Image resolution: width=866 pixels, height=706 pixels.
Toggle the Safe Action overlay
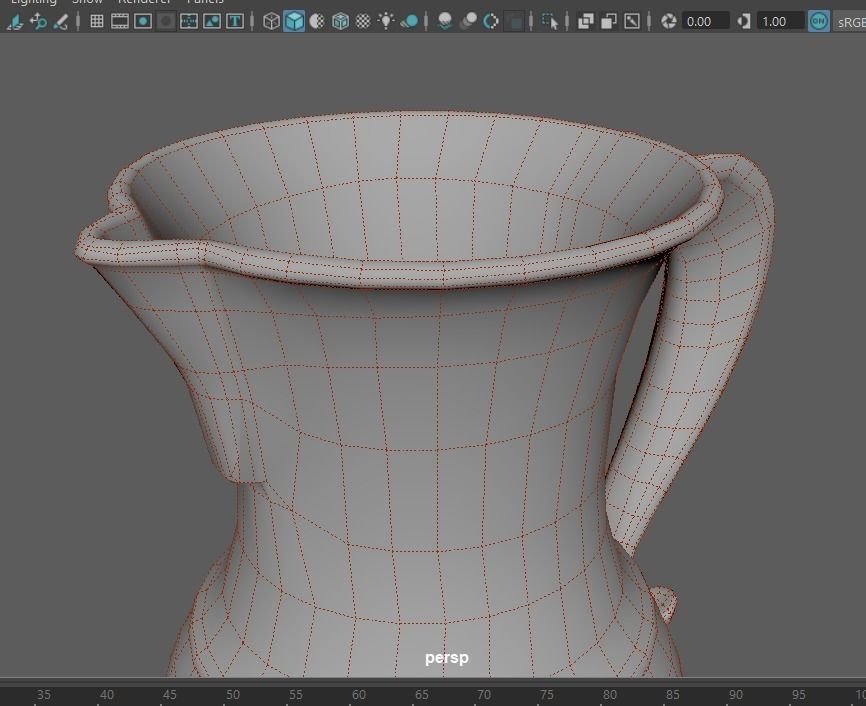point(212,22)
